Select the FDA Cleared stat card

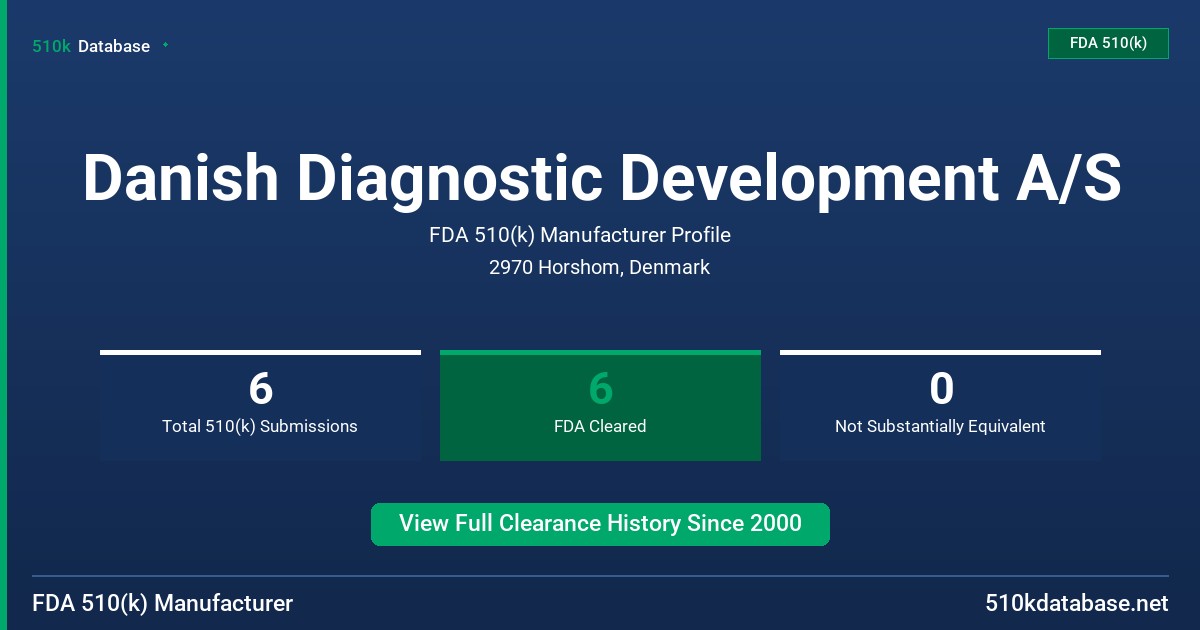(600, 405)
